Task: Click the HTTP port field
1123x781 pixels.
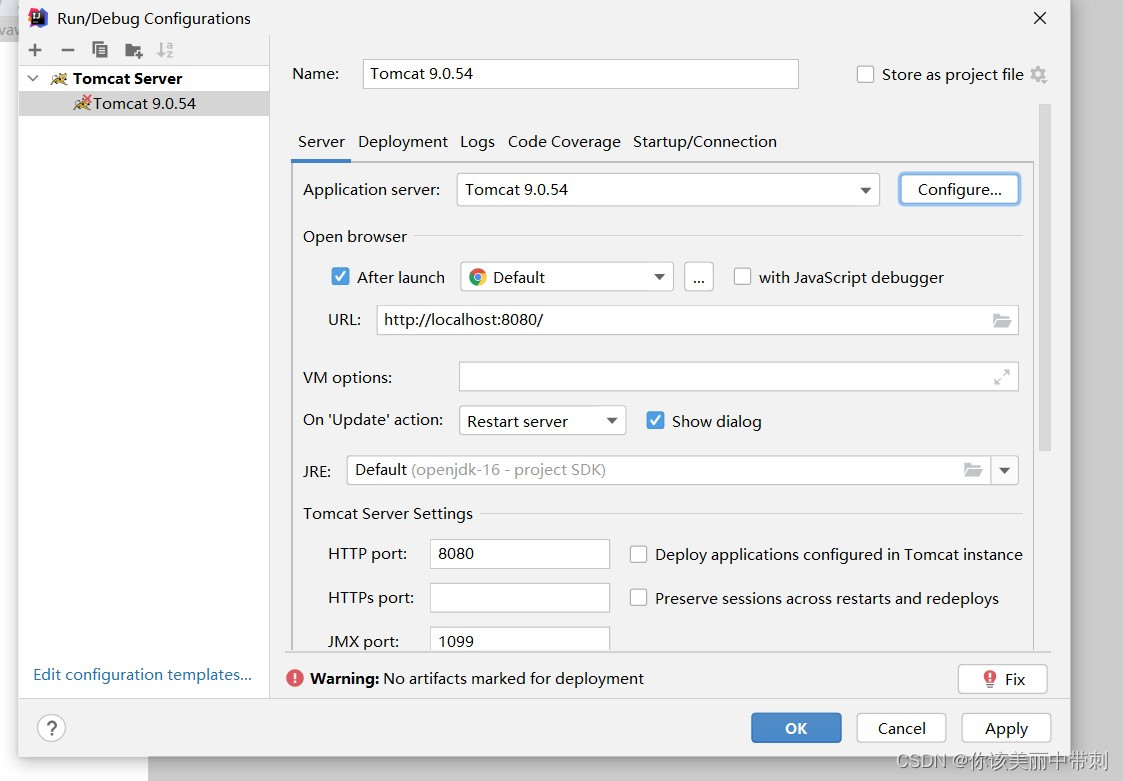Action: tap(519, 554)
